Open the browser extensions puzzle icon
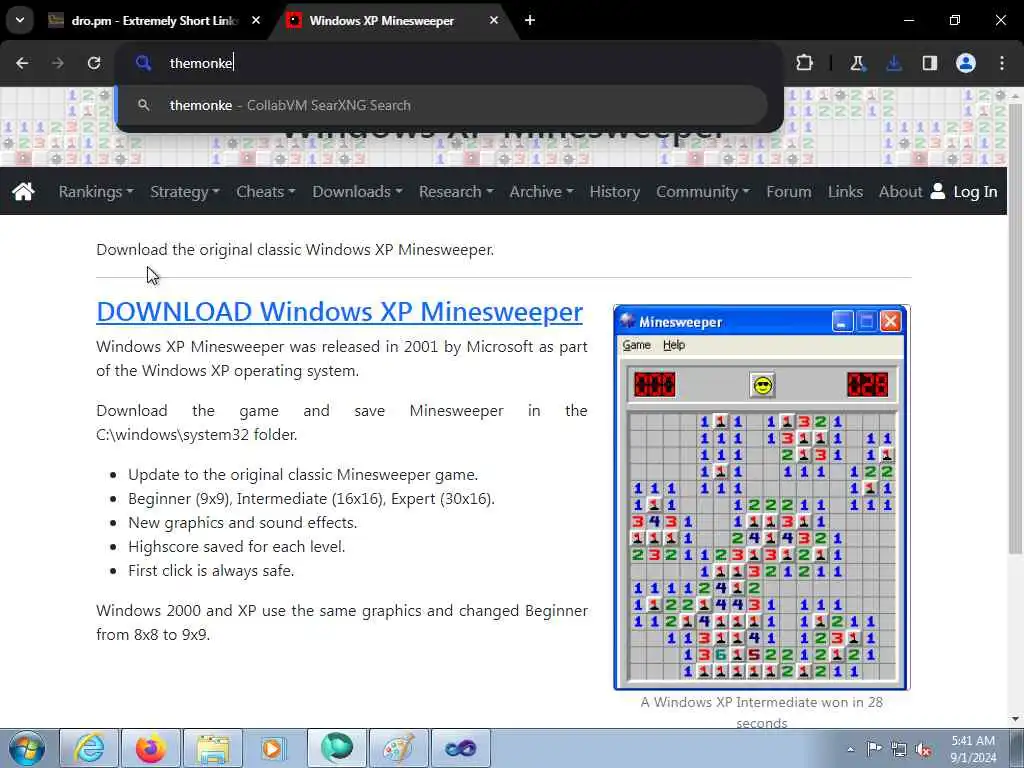The height and width of the screenshot is (768, 1024). 805,63
